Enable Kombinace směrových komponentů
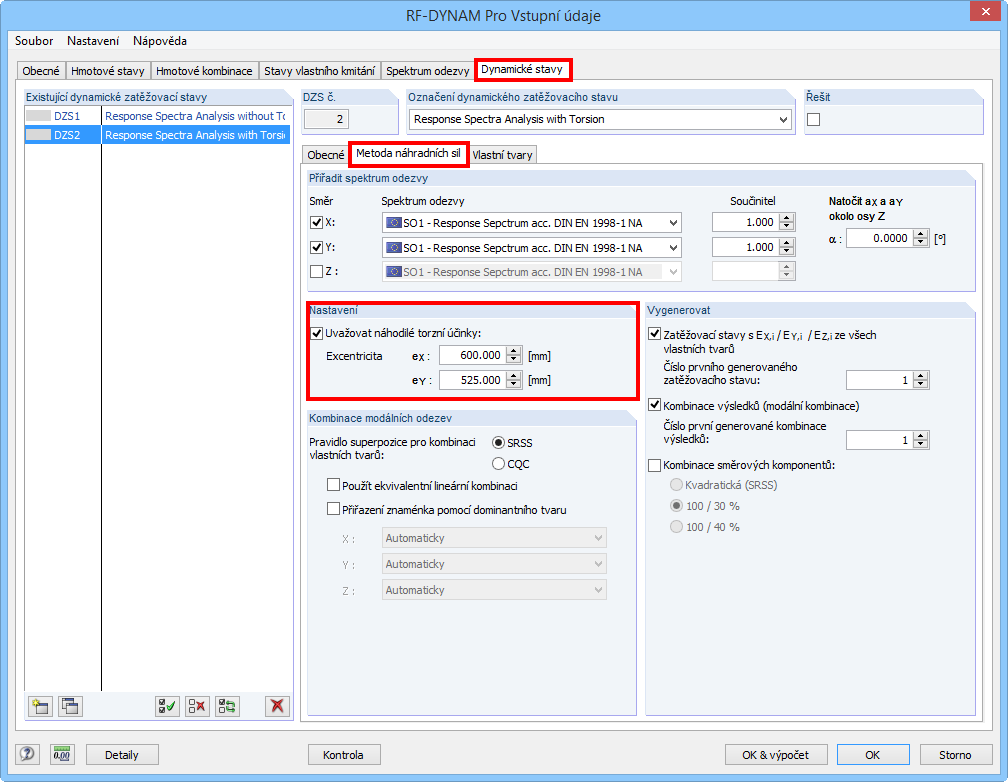The height and width of the screenshot is (782, 1008). (x=654, y=465)
